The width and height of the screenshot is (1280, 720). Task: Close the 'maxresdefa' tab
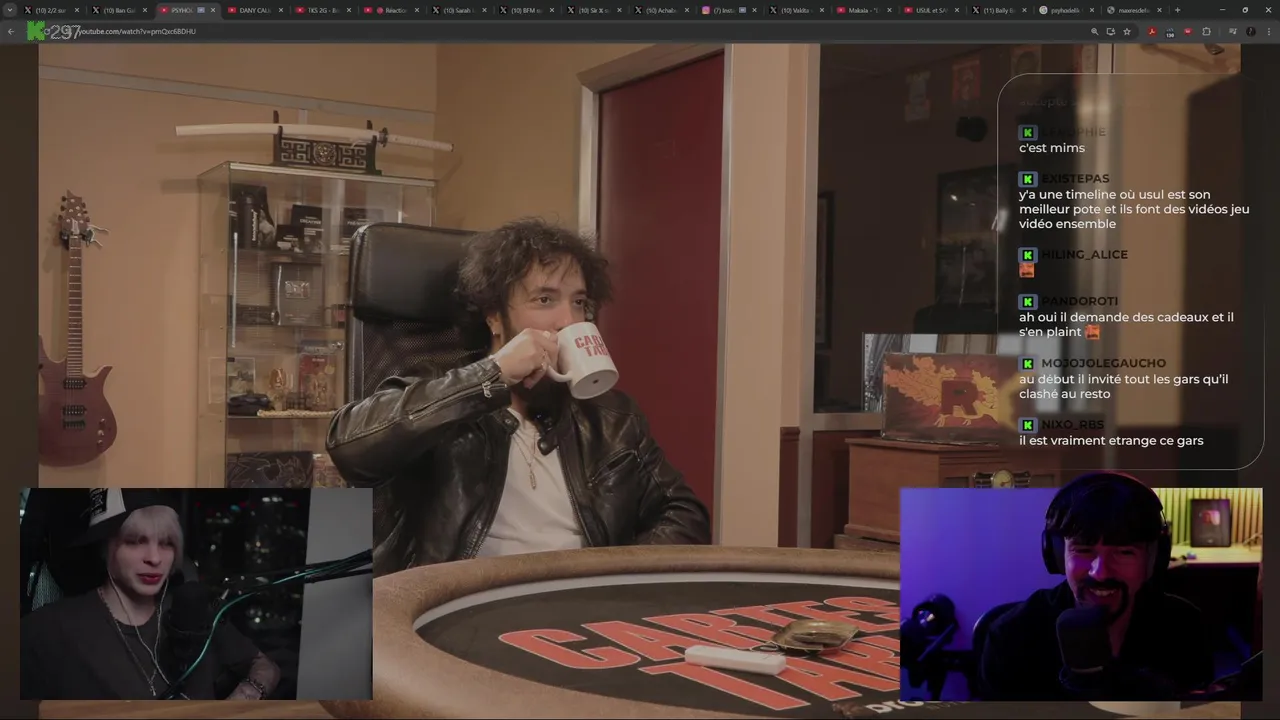coord(1160,10)
